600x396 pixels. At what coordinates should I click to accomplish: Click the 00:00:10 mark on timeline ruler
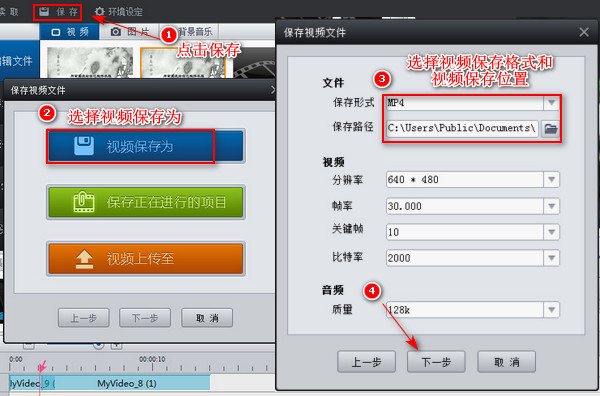click(152, 359)
